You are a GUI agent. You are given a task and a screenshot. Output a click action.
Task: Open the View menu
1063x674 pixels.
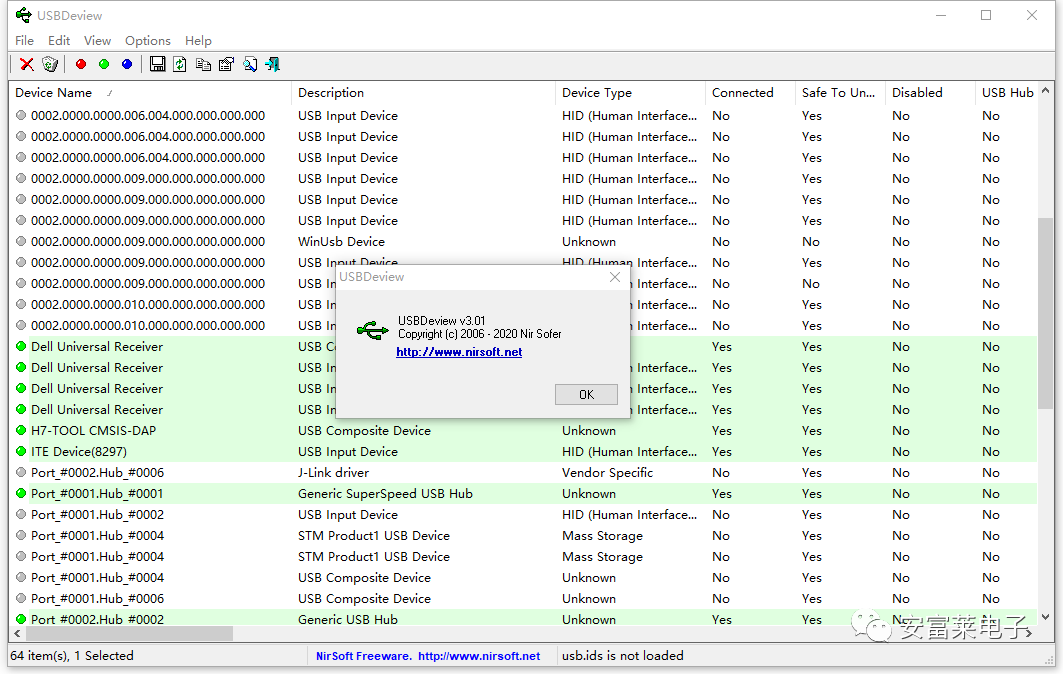(98, 41)
